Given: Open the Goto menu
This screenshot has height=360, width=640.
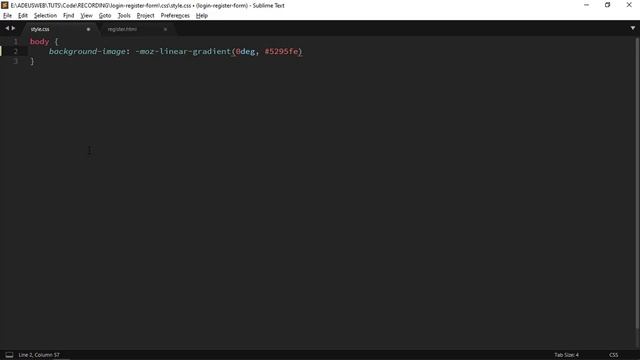Looking at the screenshot, I should coord(104,16).
